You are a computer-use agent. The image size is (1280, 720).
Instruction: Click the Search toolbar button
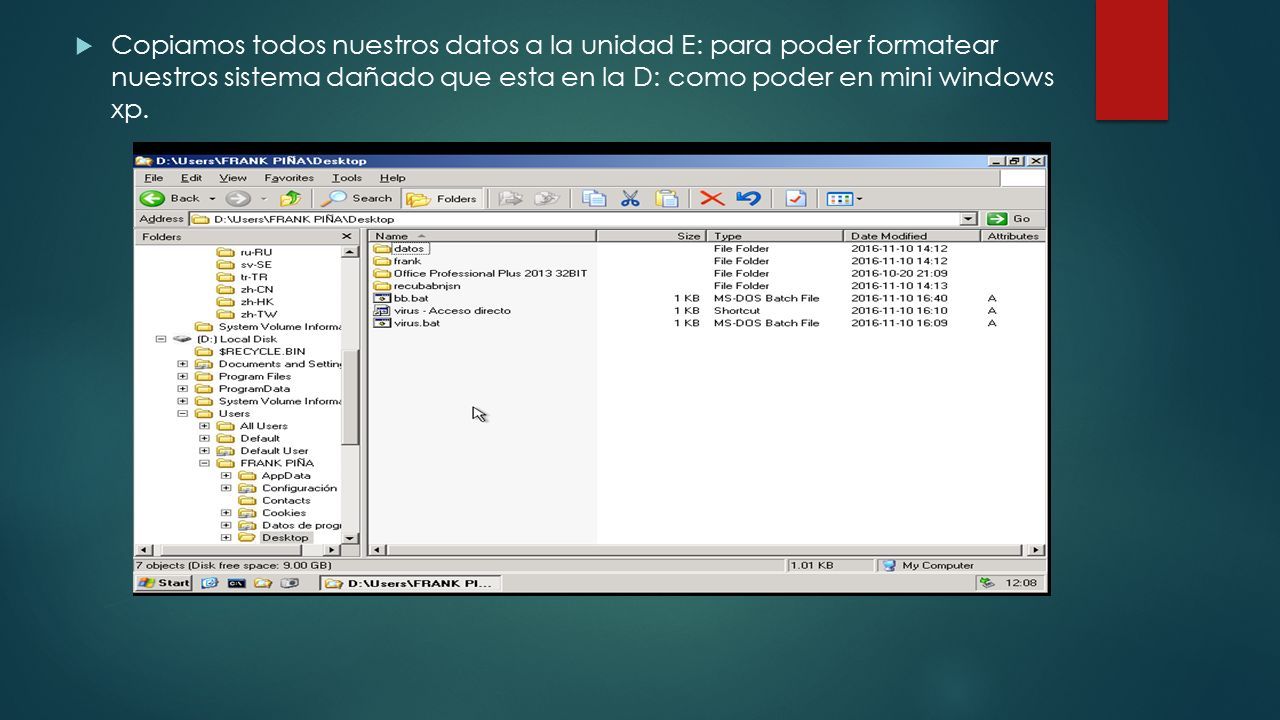(357, 198)
